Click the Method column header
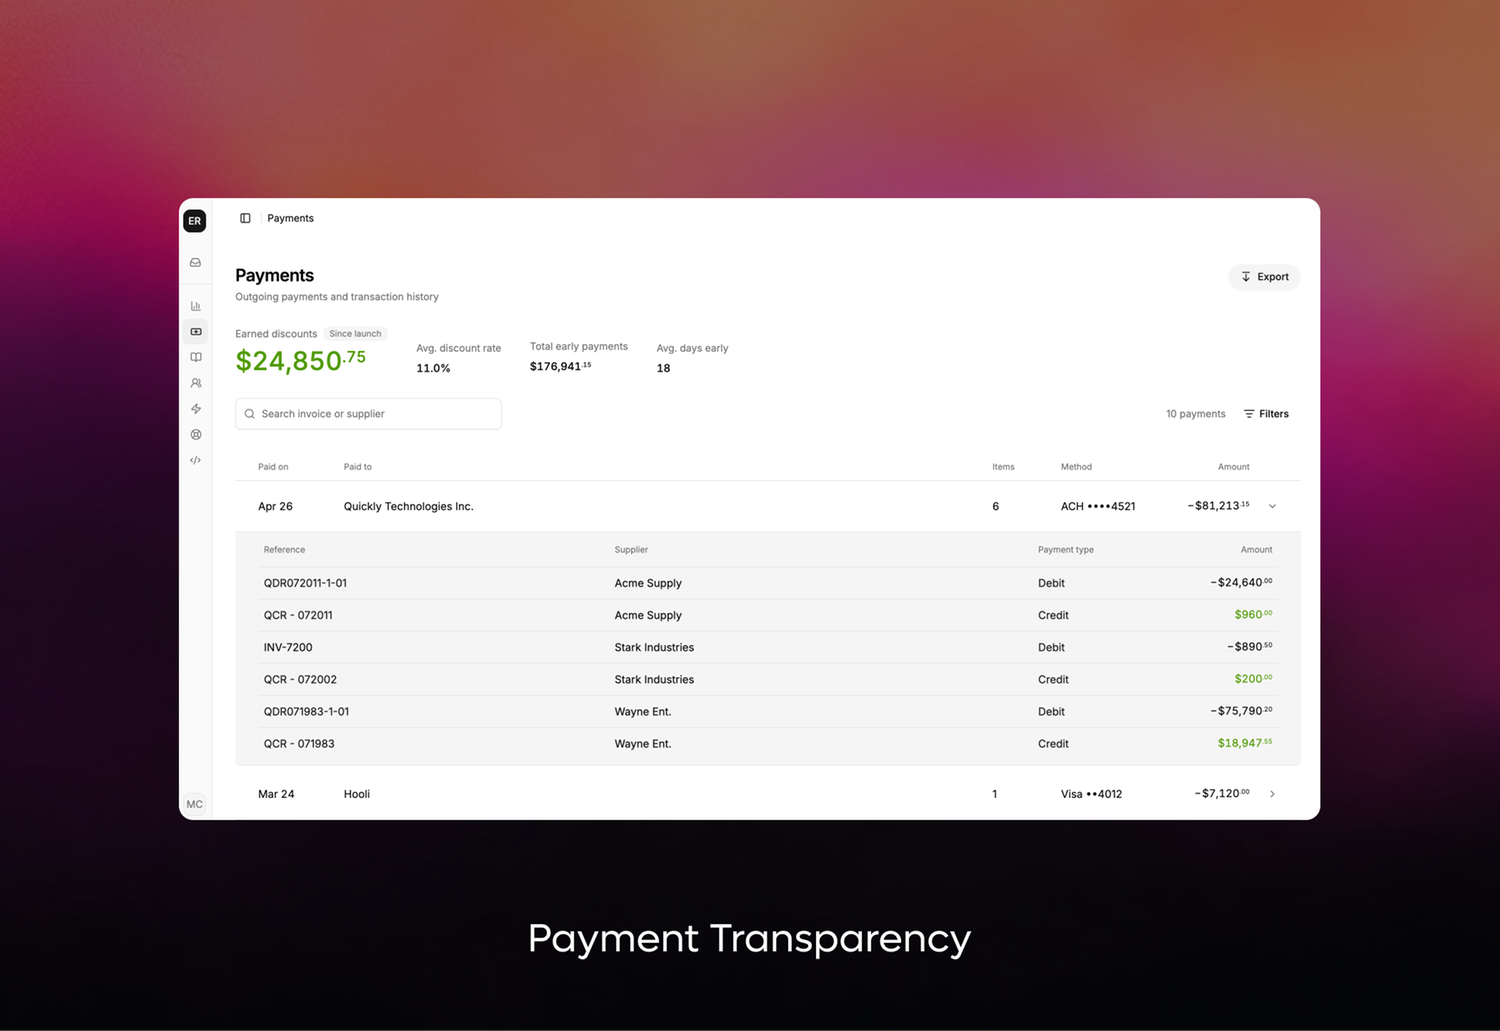This screenshot has width=1500, height=1031. tap(1076, 467)
